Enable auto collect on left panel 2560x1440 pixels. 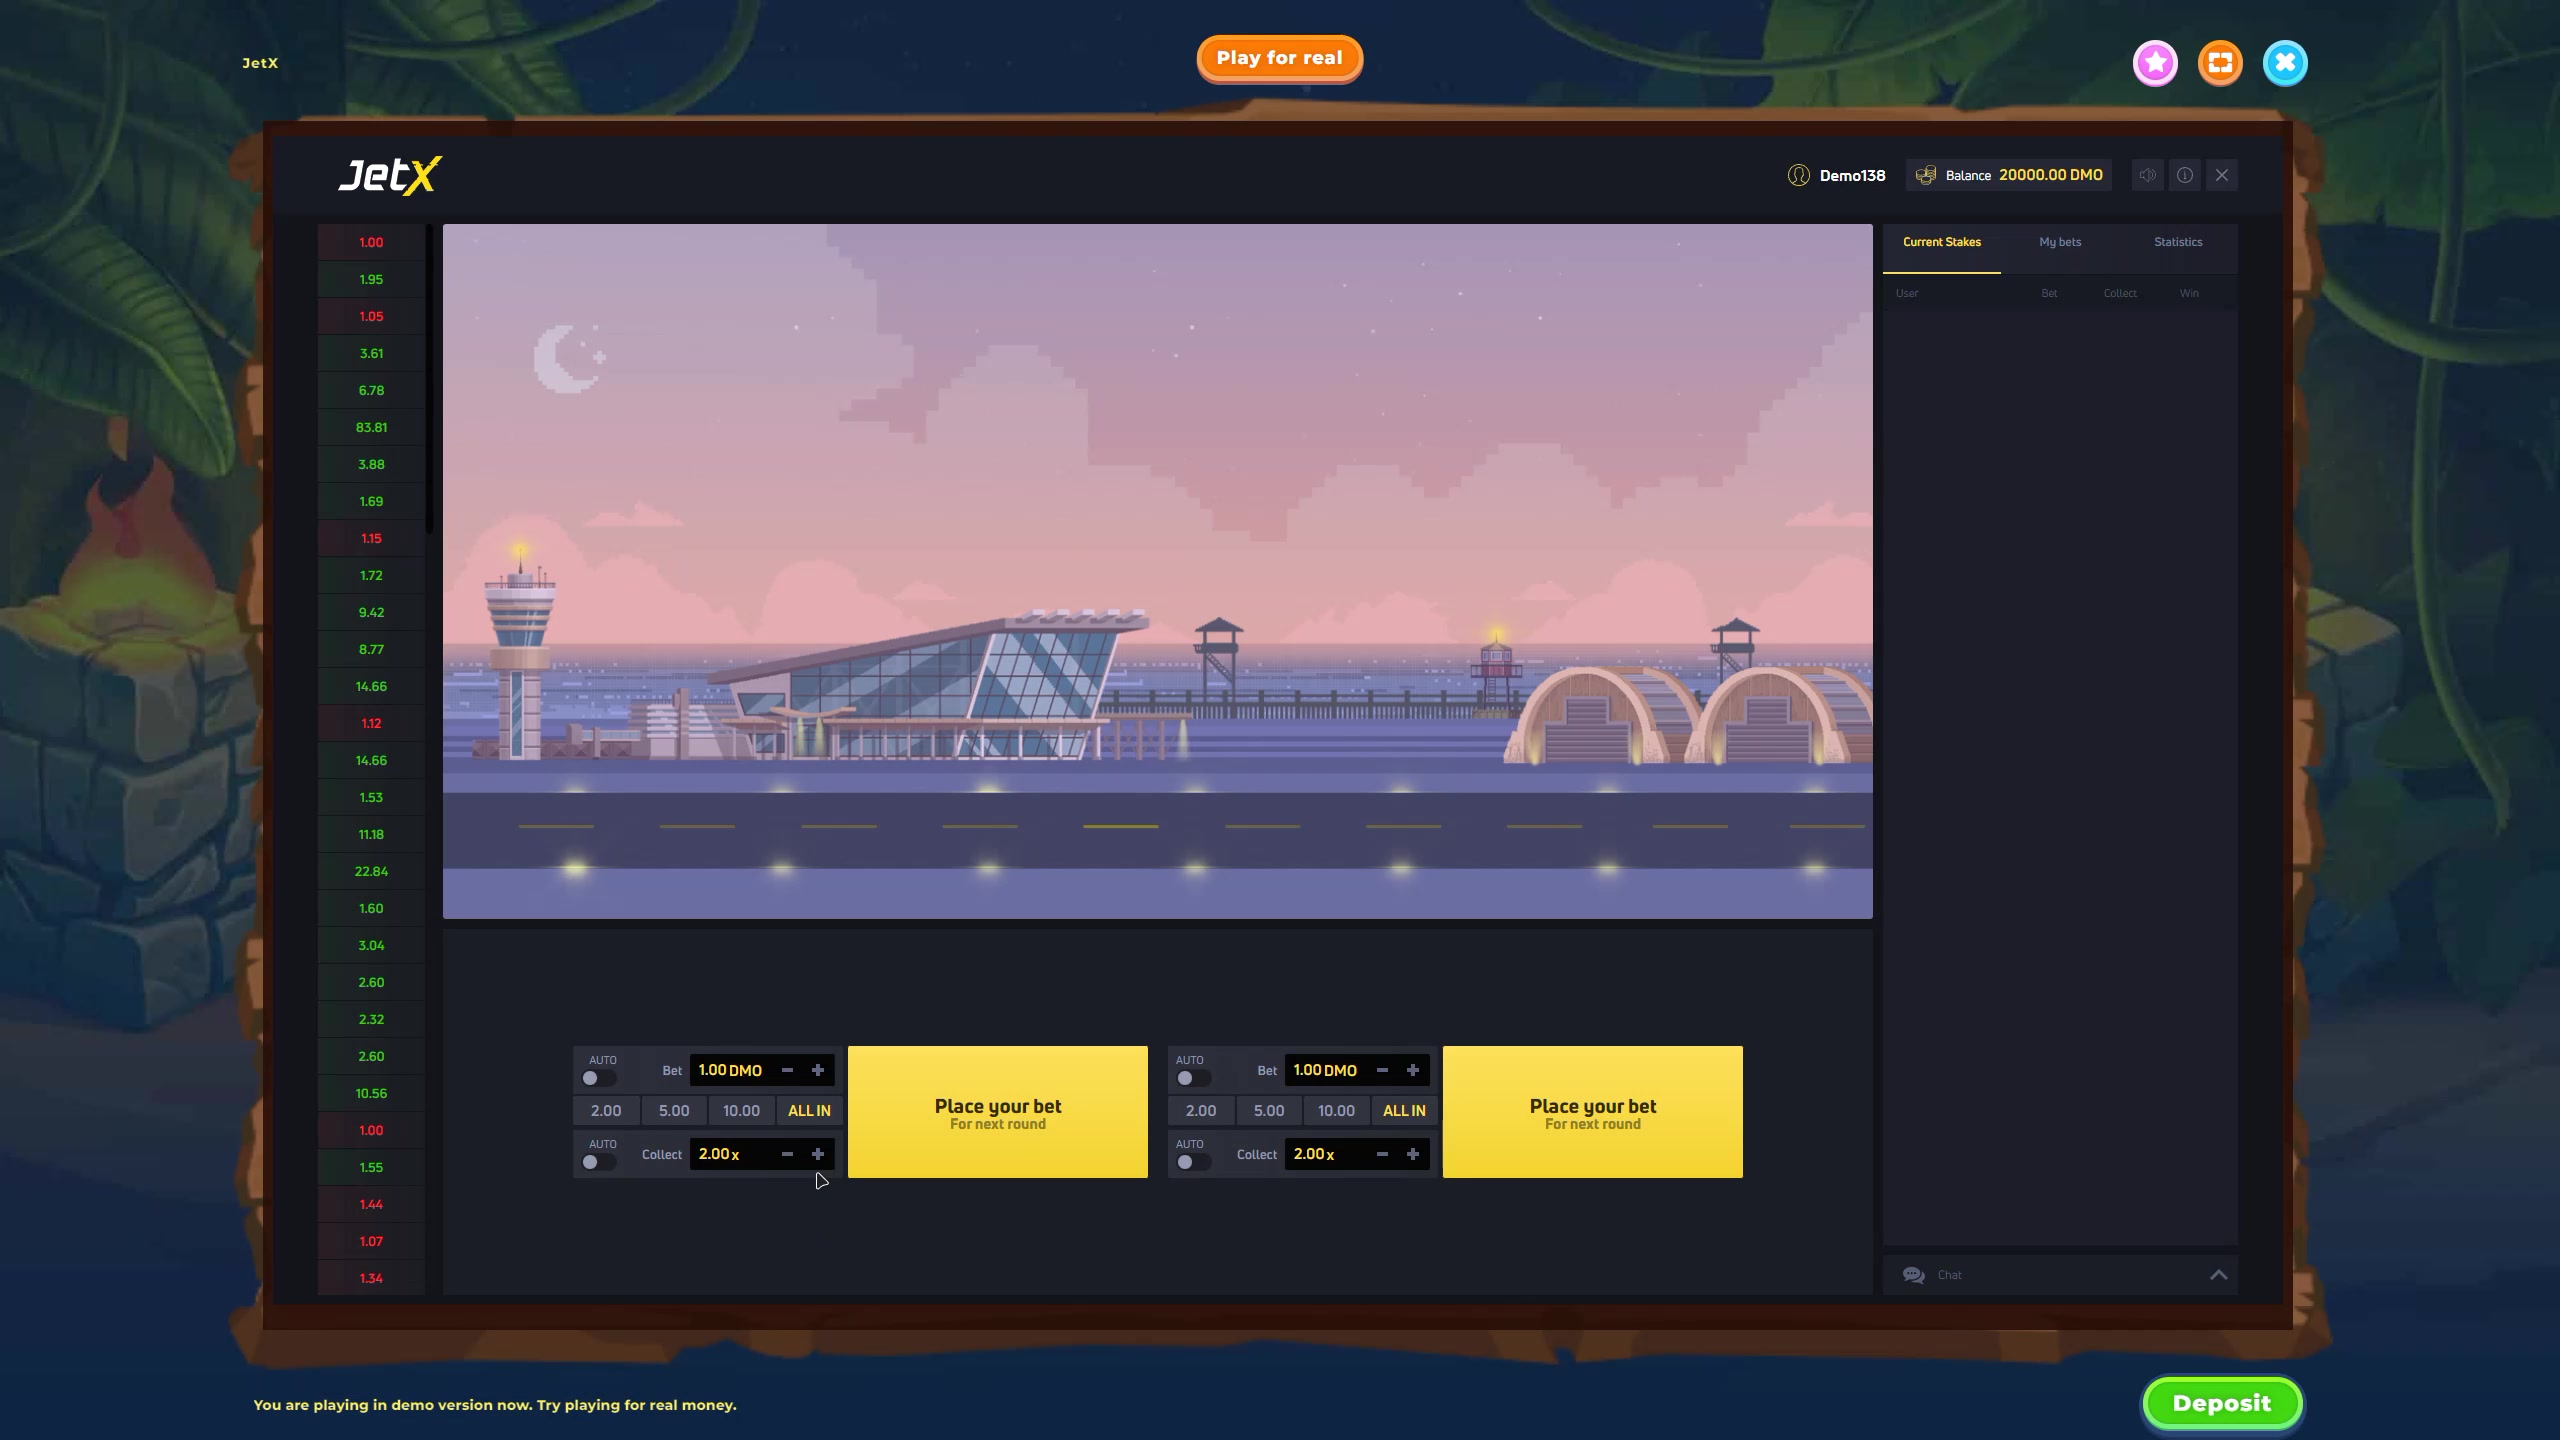coord(598,1162)
